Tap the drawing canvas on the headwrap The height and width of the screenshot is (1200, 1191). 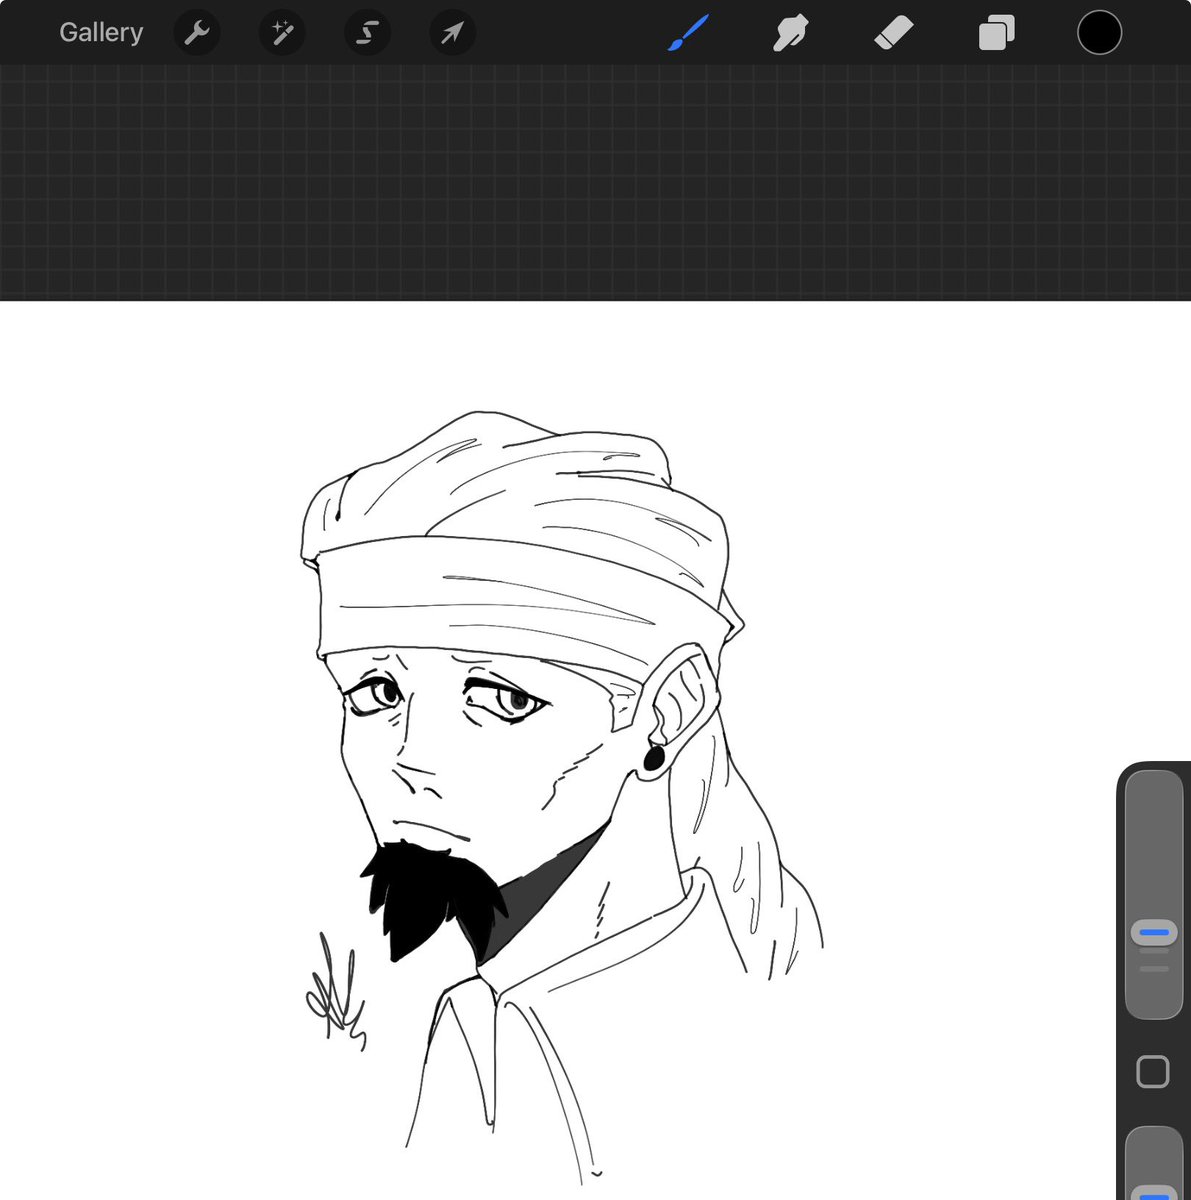coord(520,540)
